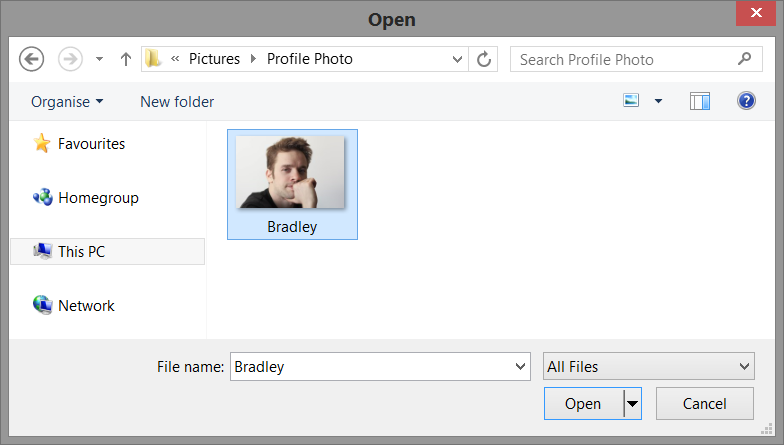This screenshot has height=445, width=784.
Task: Open the recent locations dropdown arrow
Action: 99,60
